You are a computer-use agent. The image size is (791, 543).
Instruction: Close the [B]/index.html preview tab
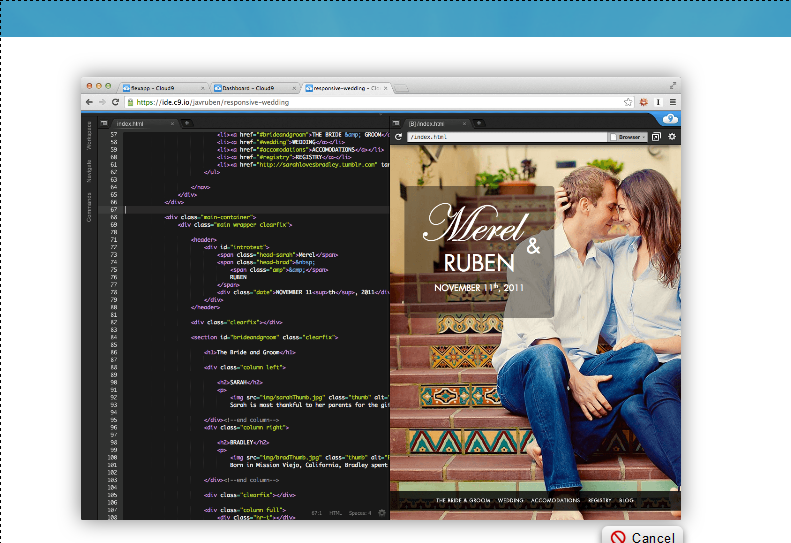[464, 124]
